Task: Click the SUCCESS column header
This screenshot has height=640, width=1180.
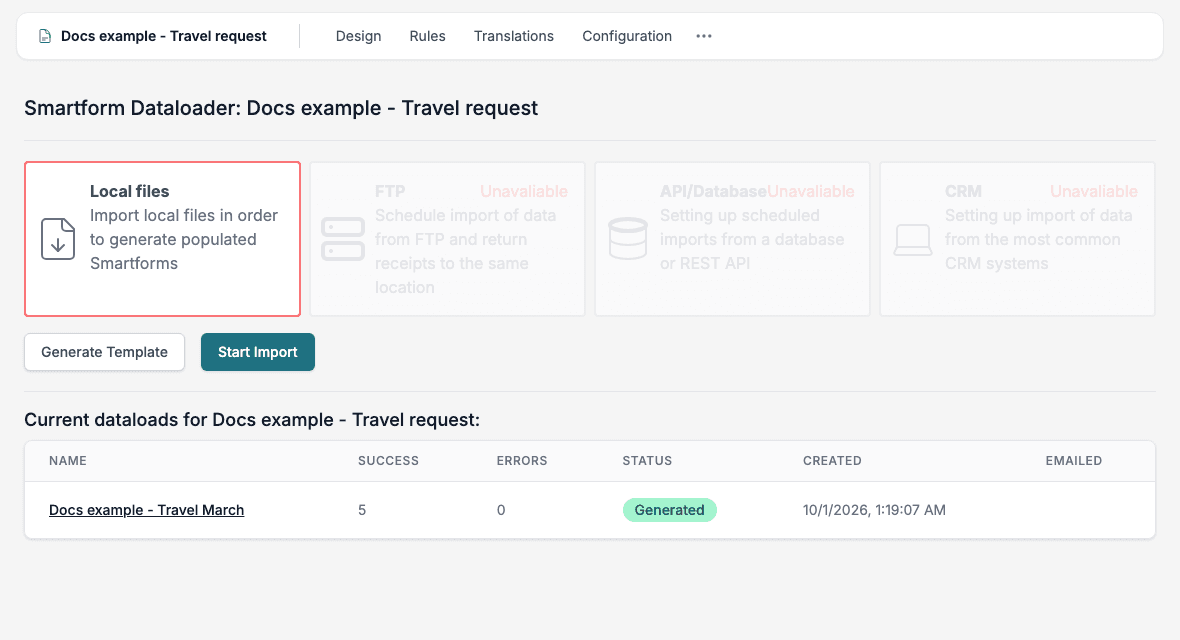Action: click(x=388, y=461)
